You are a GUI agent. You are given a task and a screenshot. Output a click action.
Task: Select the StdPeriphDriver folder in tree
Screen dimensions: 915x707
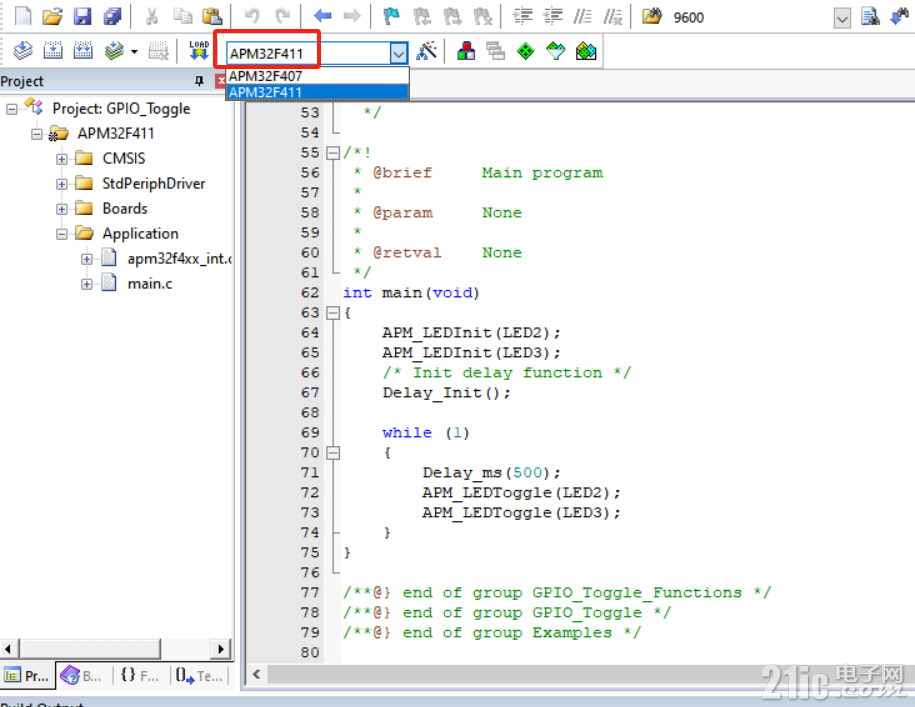tap(154, 183)
